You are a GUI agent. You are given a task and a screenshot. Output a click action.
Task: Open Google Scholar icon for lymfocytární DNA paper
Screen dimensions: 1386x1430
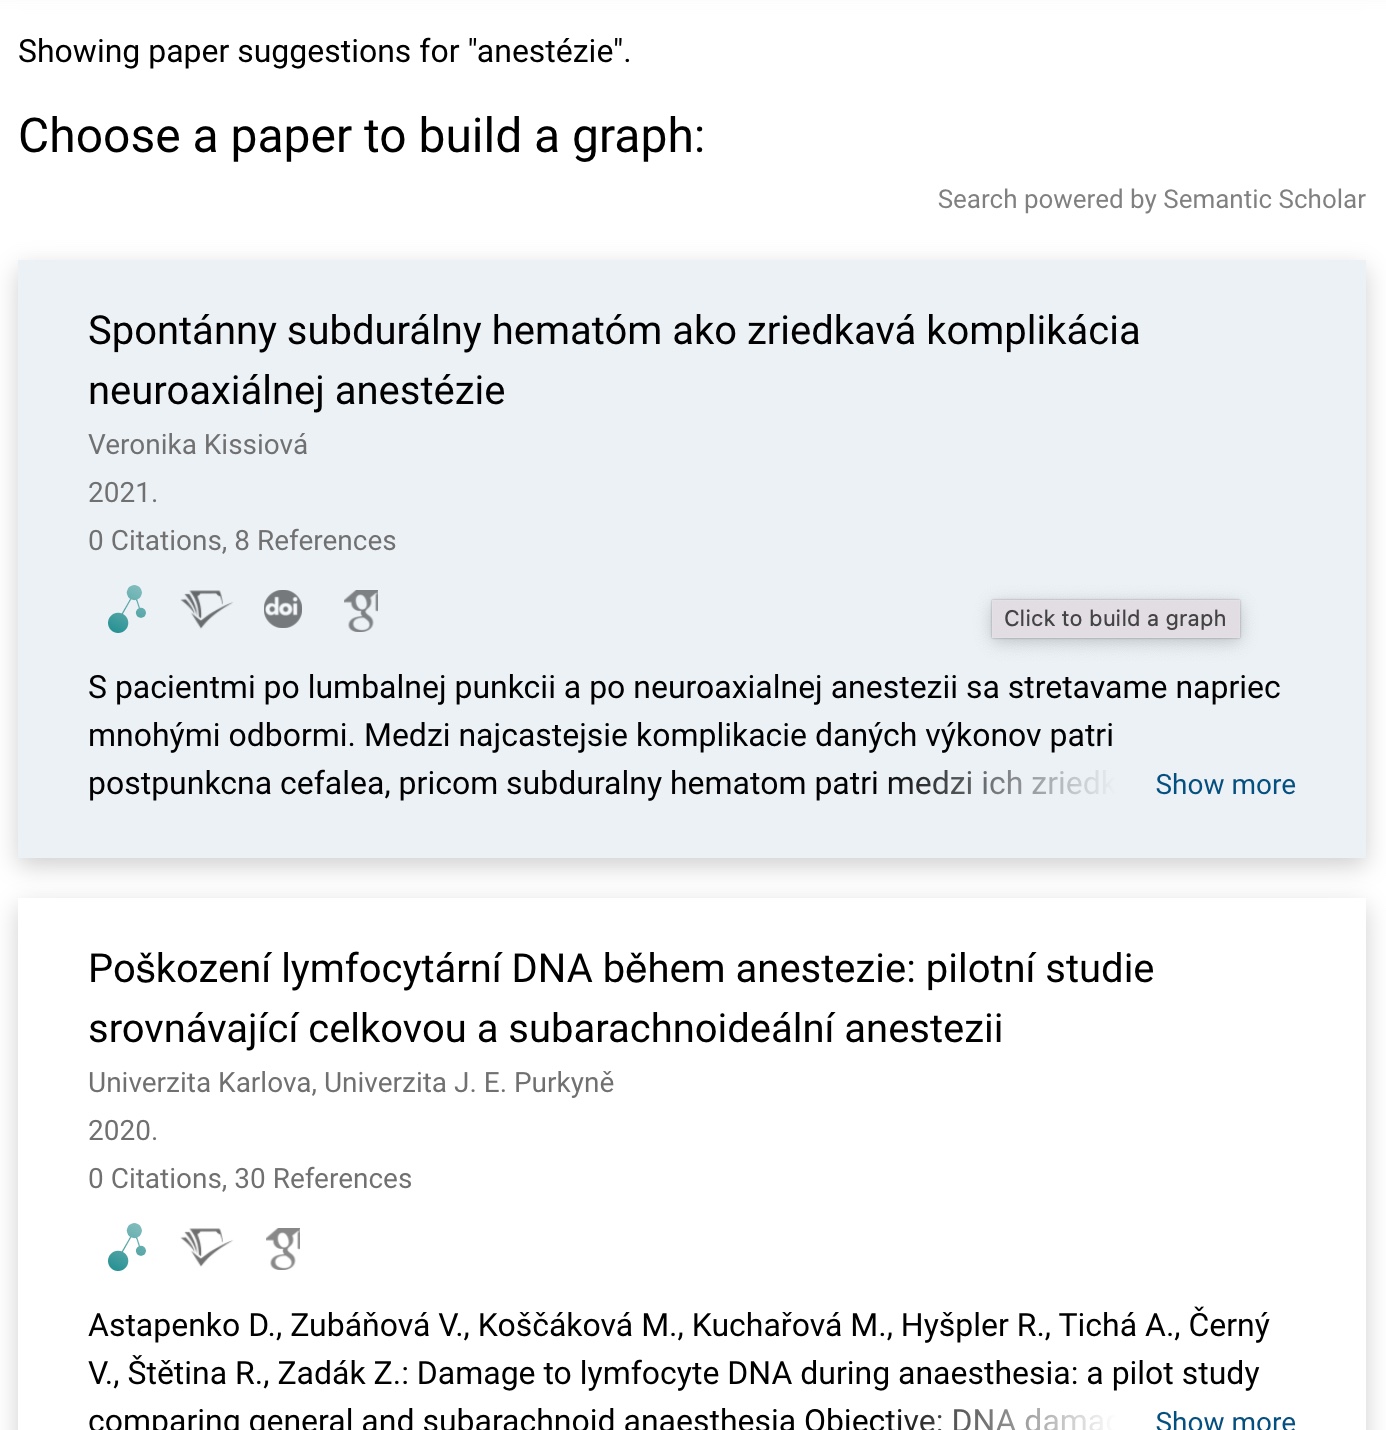point(283,1248)
